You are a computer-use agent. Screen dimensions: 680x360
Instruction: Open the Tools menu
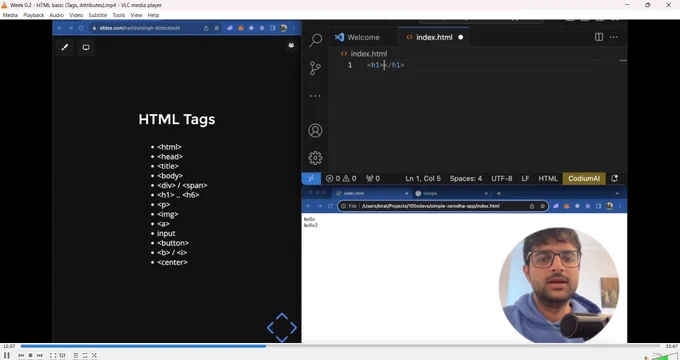point(118,15)
